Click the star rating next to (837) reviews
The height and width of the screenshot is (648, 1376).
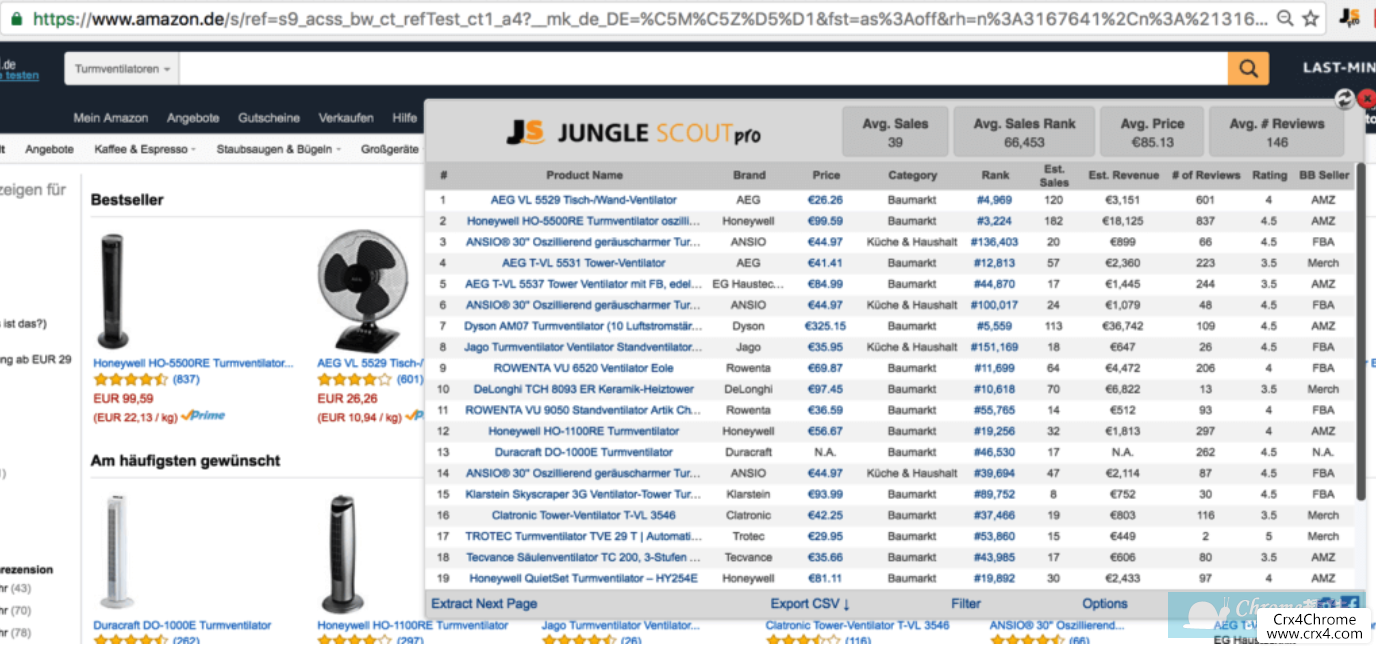click(131, 380)
